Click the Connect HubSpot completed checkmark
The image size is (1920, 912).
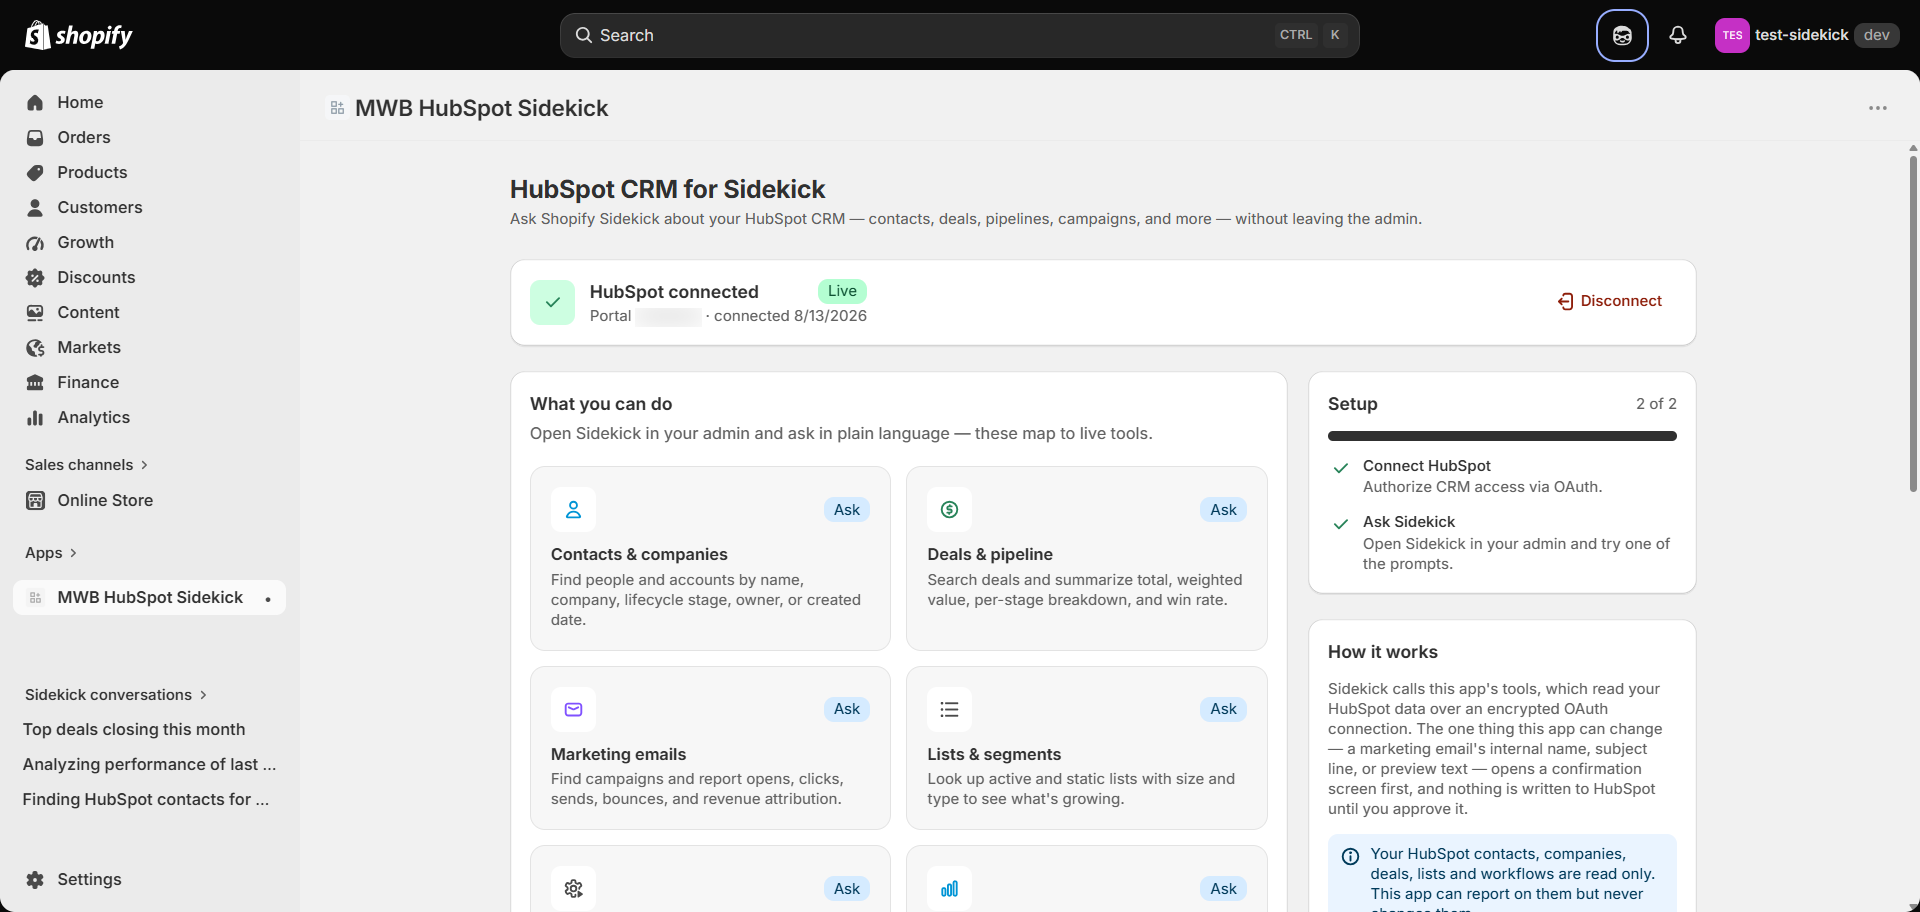[x=1341, y=468]
